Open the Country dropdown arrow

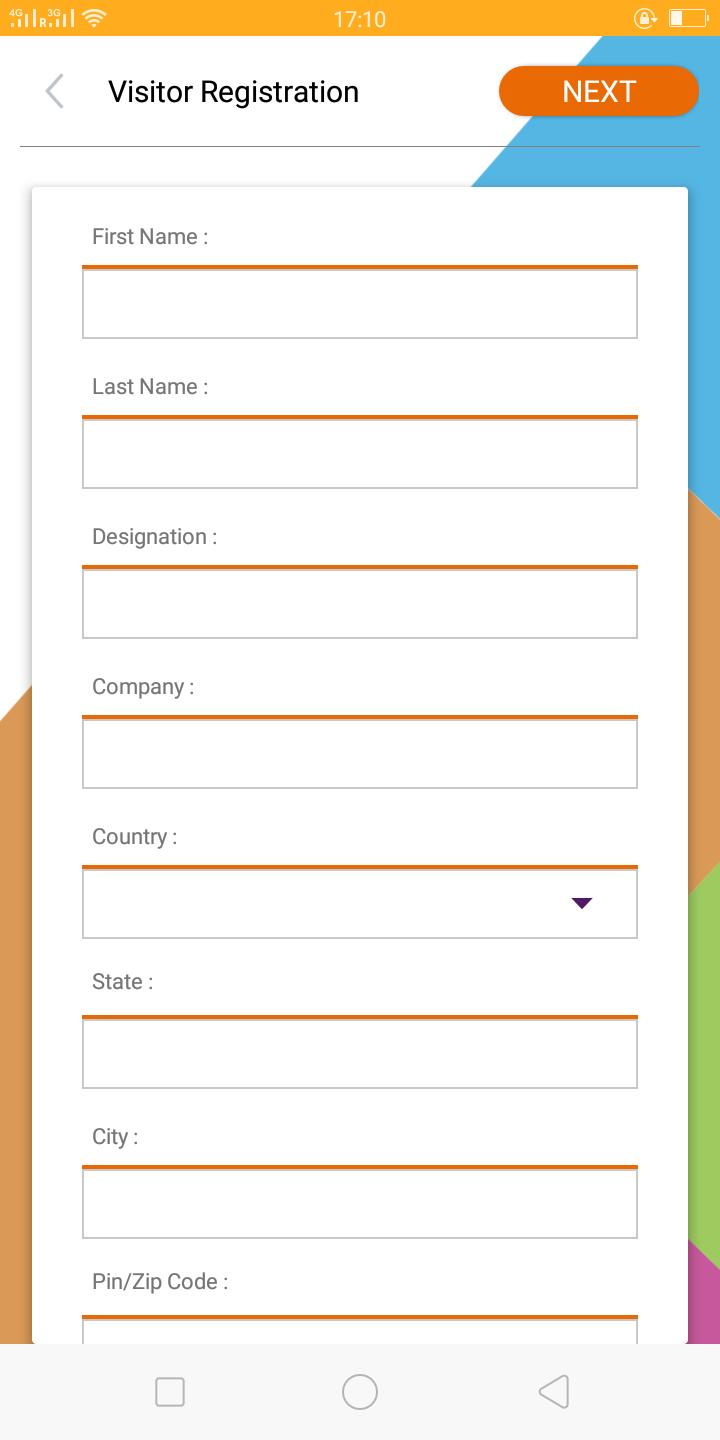pyautogui.click(x=582, y=903)
